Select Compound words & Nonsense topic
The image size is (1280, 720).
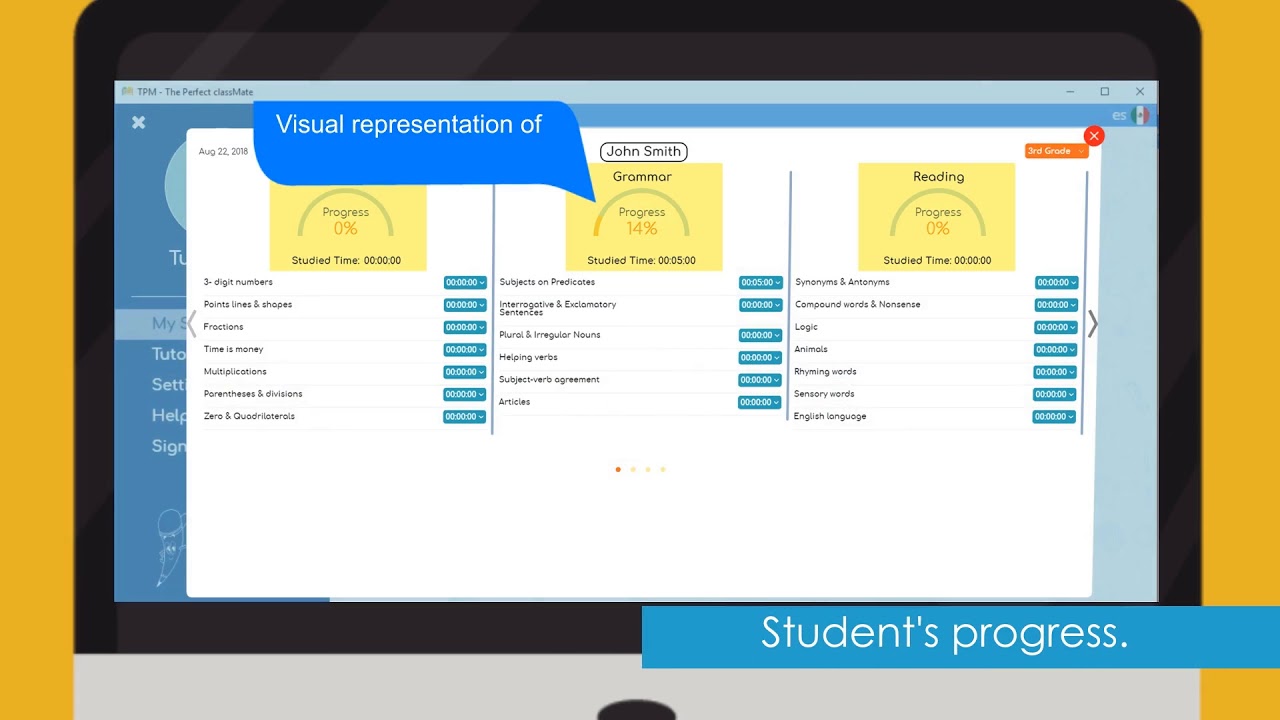pos(858,305)
